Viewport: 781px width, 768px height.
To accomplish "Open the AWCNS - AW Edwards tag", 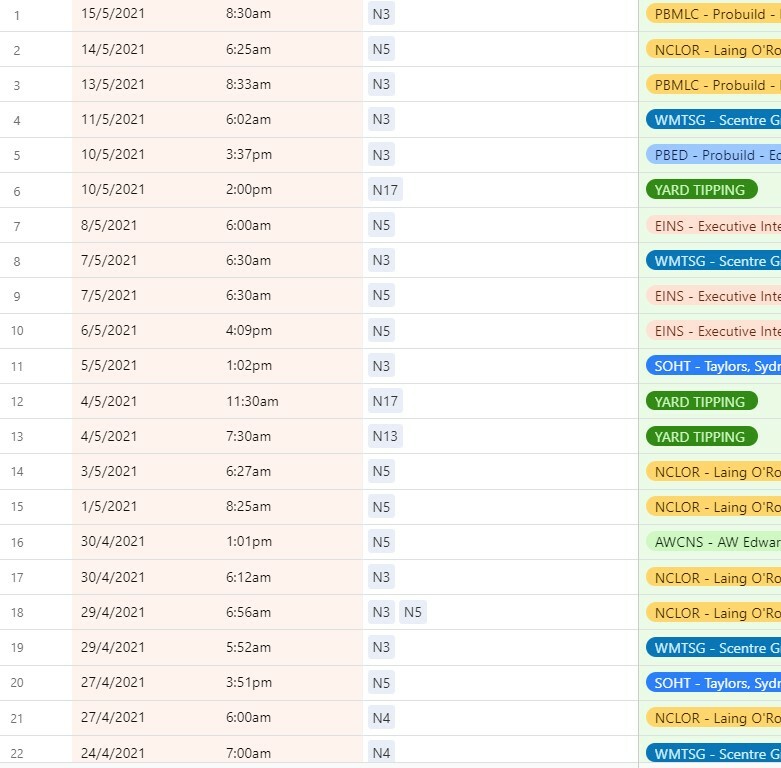I will tap(713, 542).
